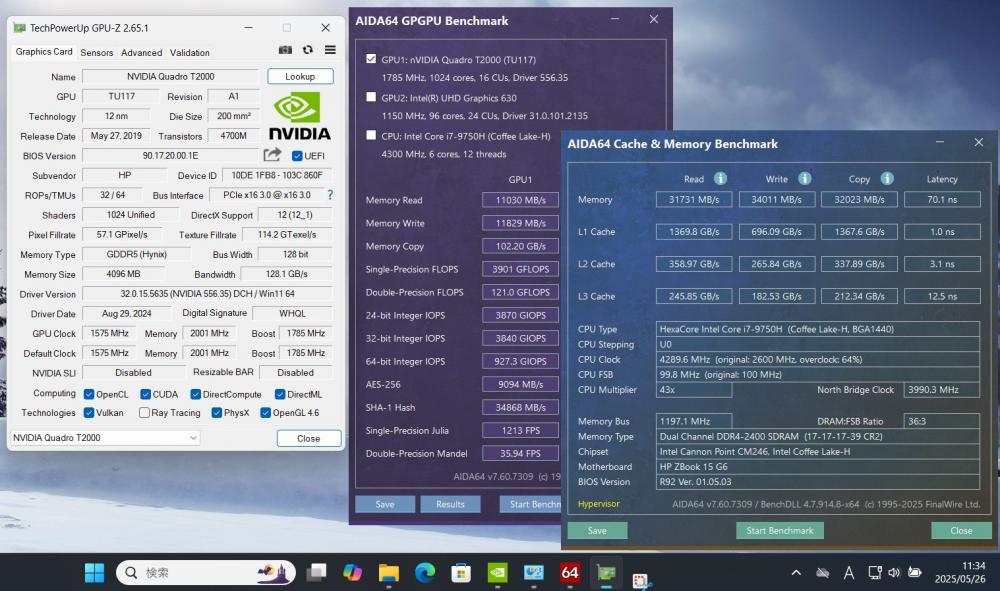Image resolution: width=1000 pixels, height=591 pixels.
Task: Toggle the DirectCompute checkbox
Action: point(196,394)
